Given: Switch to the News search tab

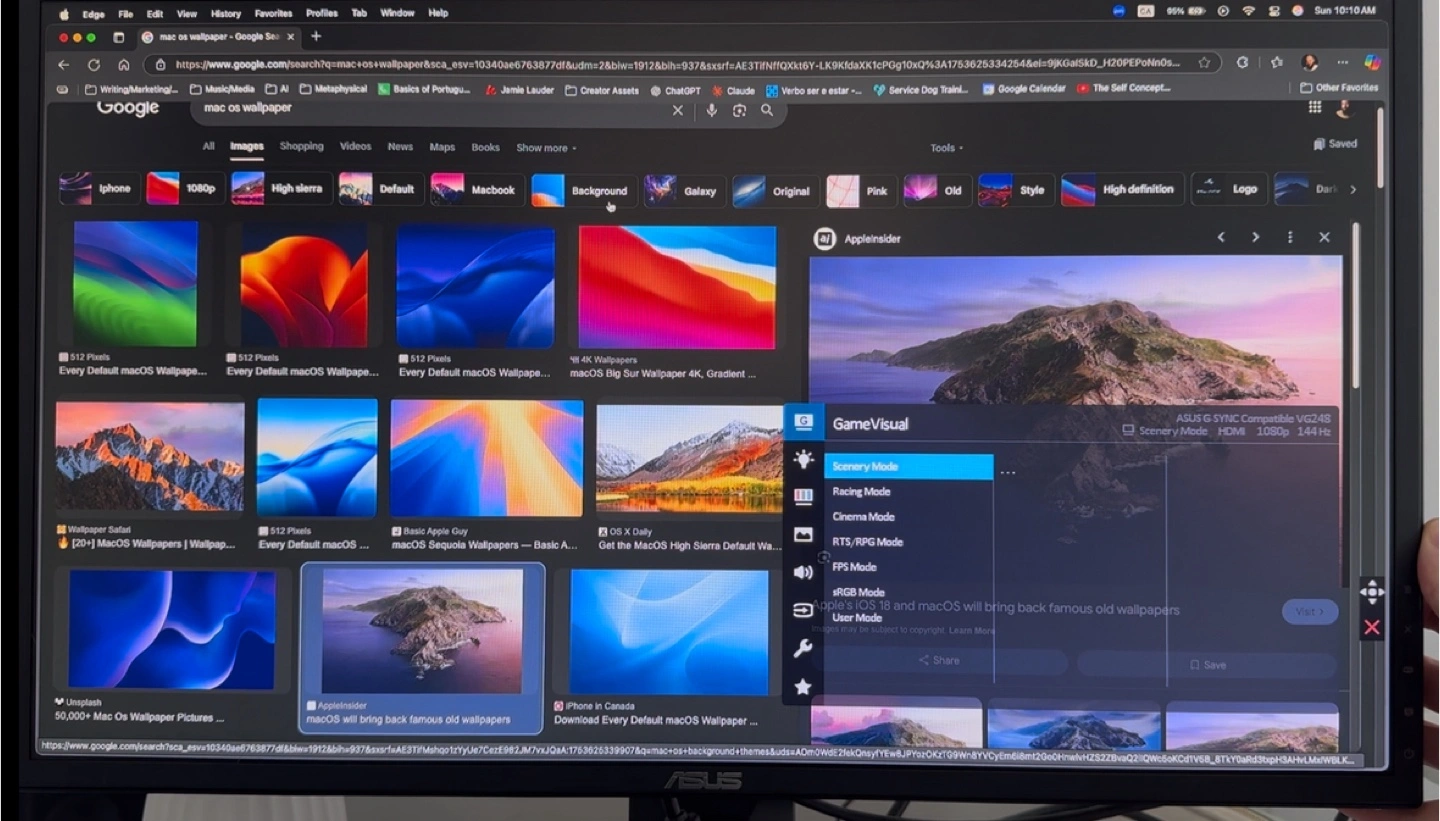Looking at the screenshot, I should tap(400, 147).
